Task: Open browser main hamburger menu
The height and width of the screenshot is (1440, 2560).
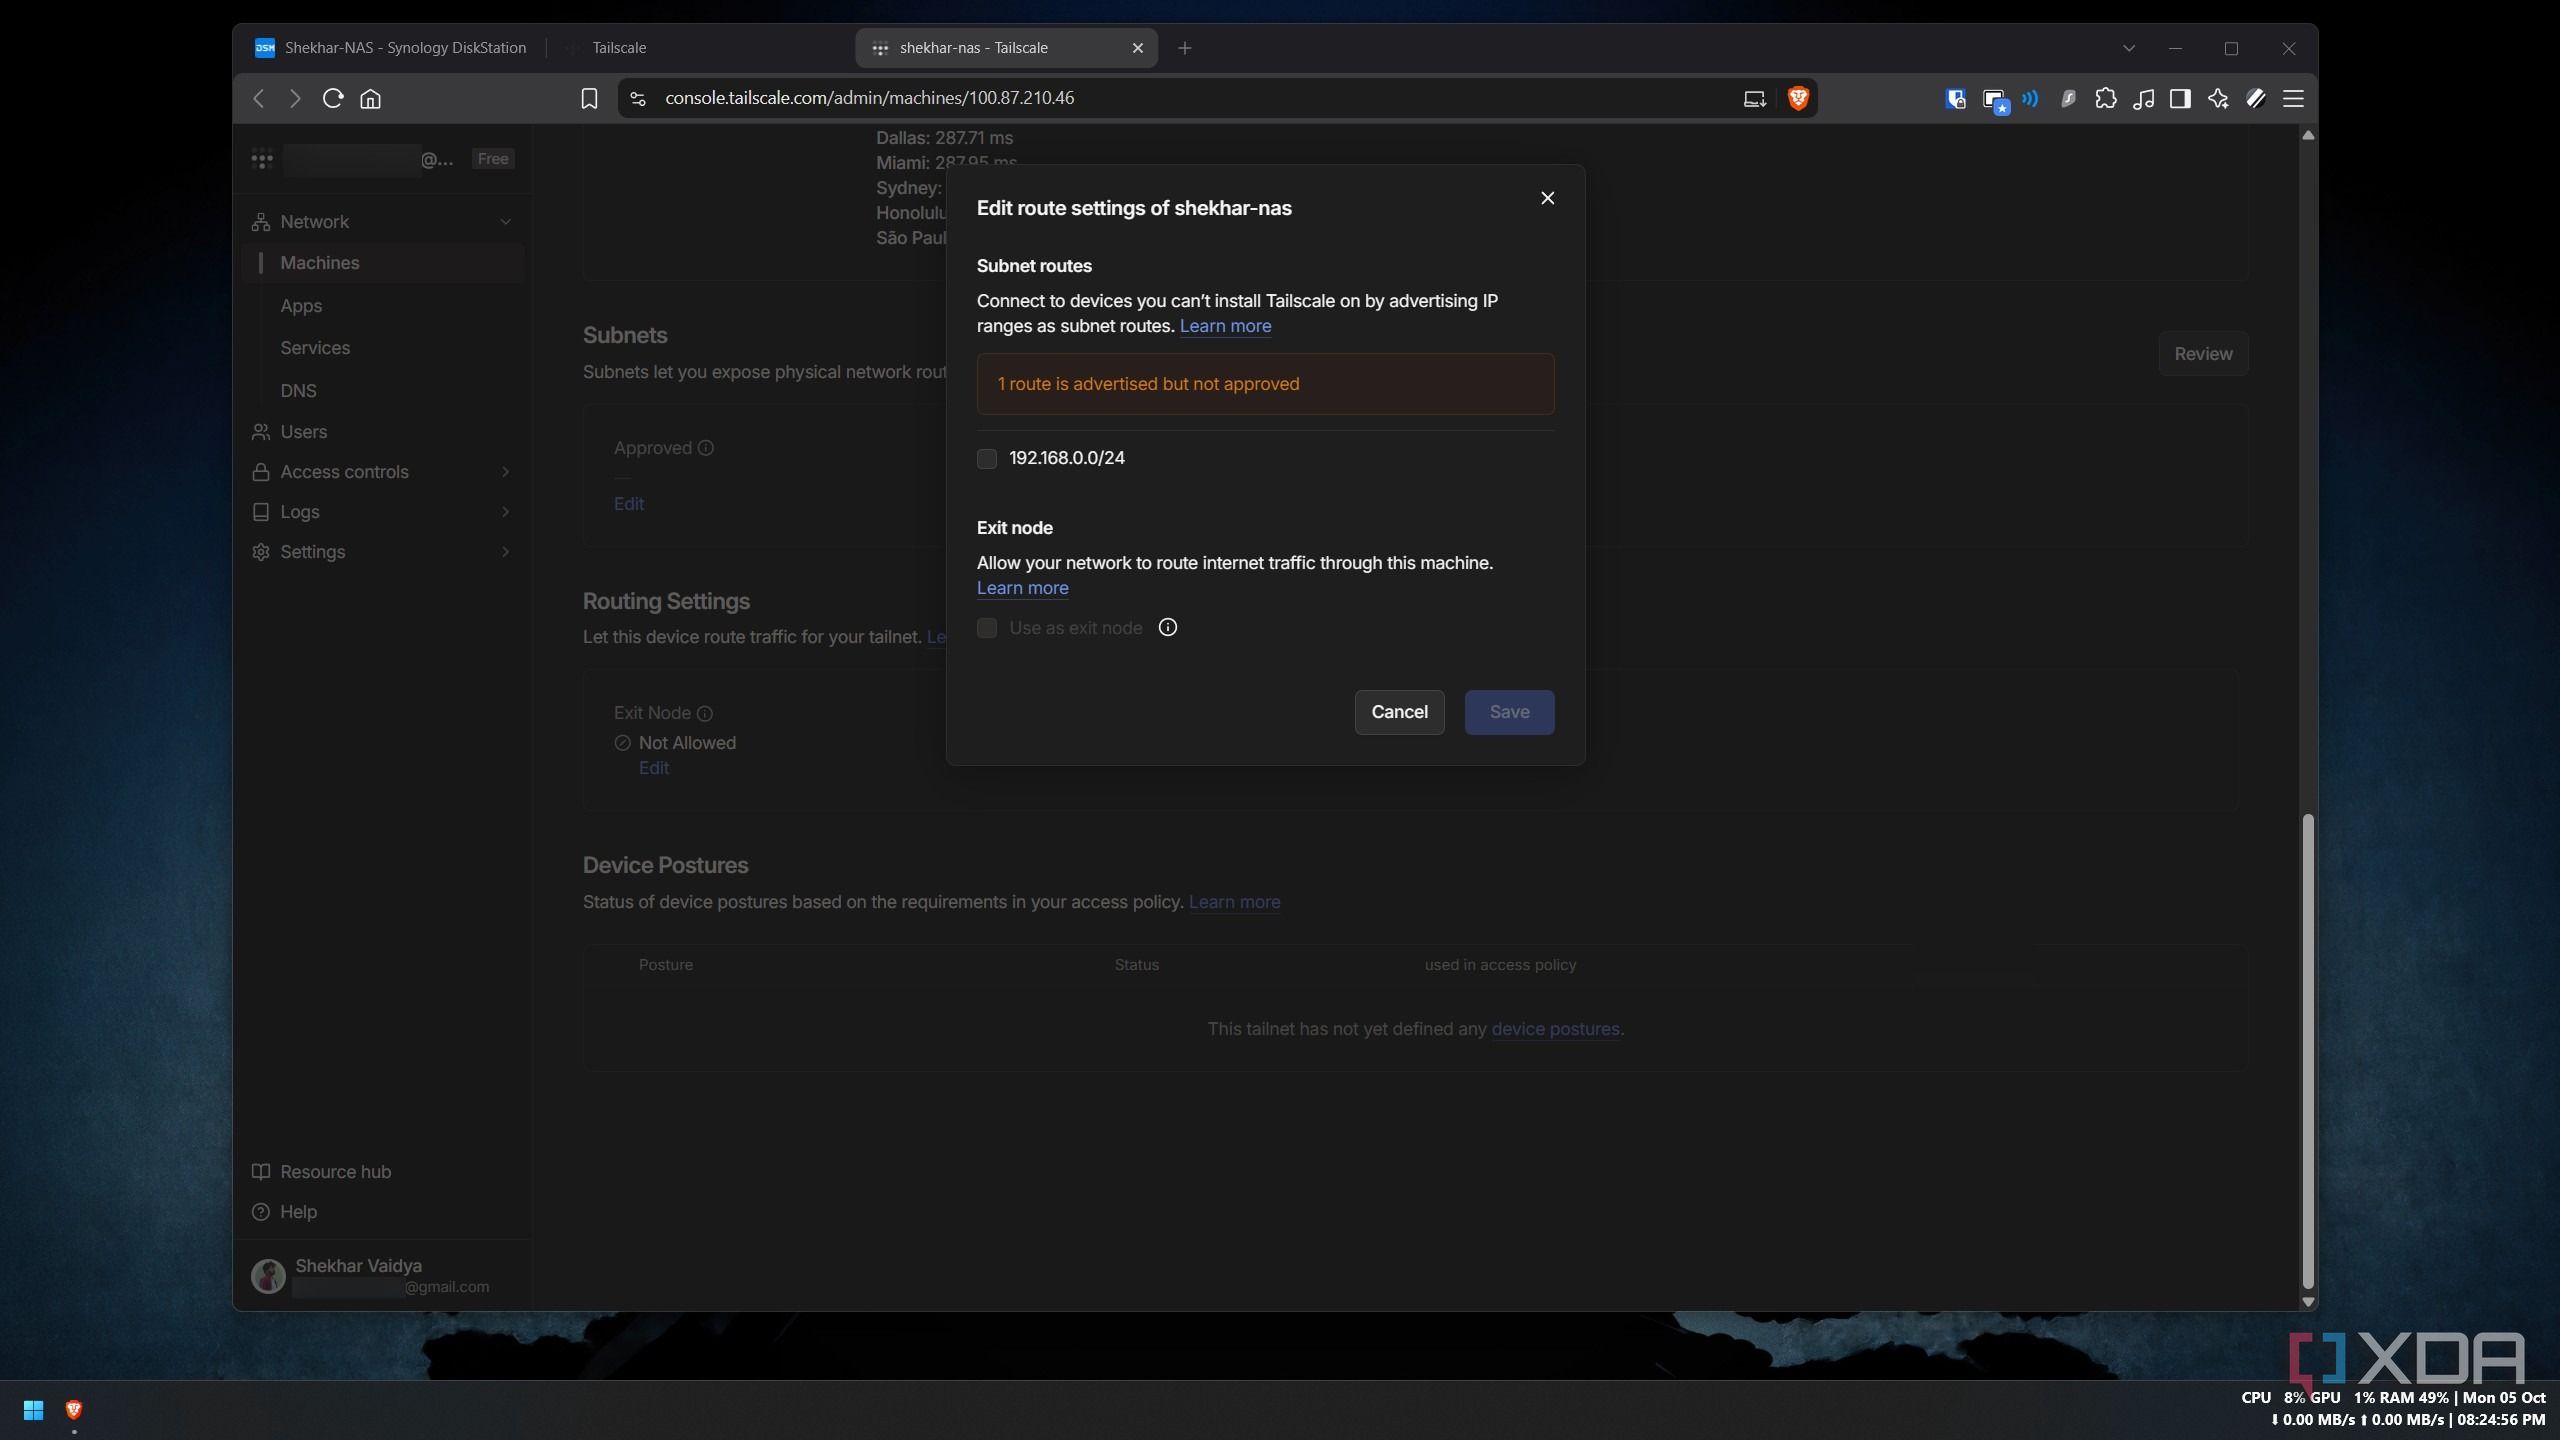Action: tap(2293, 98)
